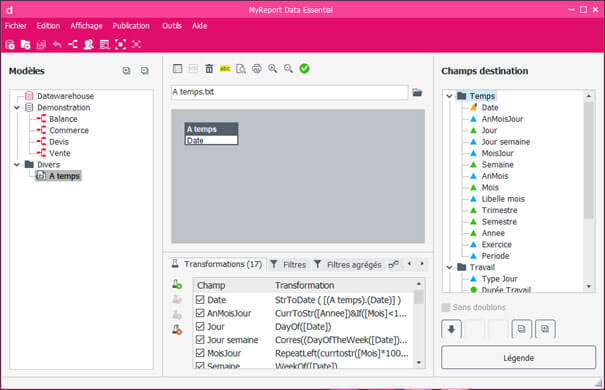Select the Devis model
The width and height of the screenshot is (605, 390).
coord(59,142)
